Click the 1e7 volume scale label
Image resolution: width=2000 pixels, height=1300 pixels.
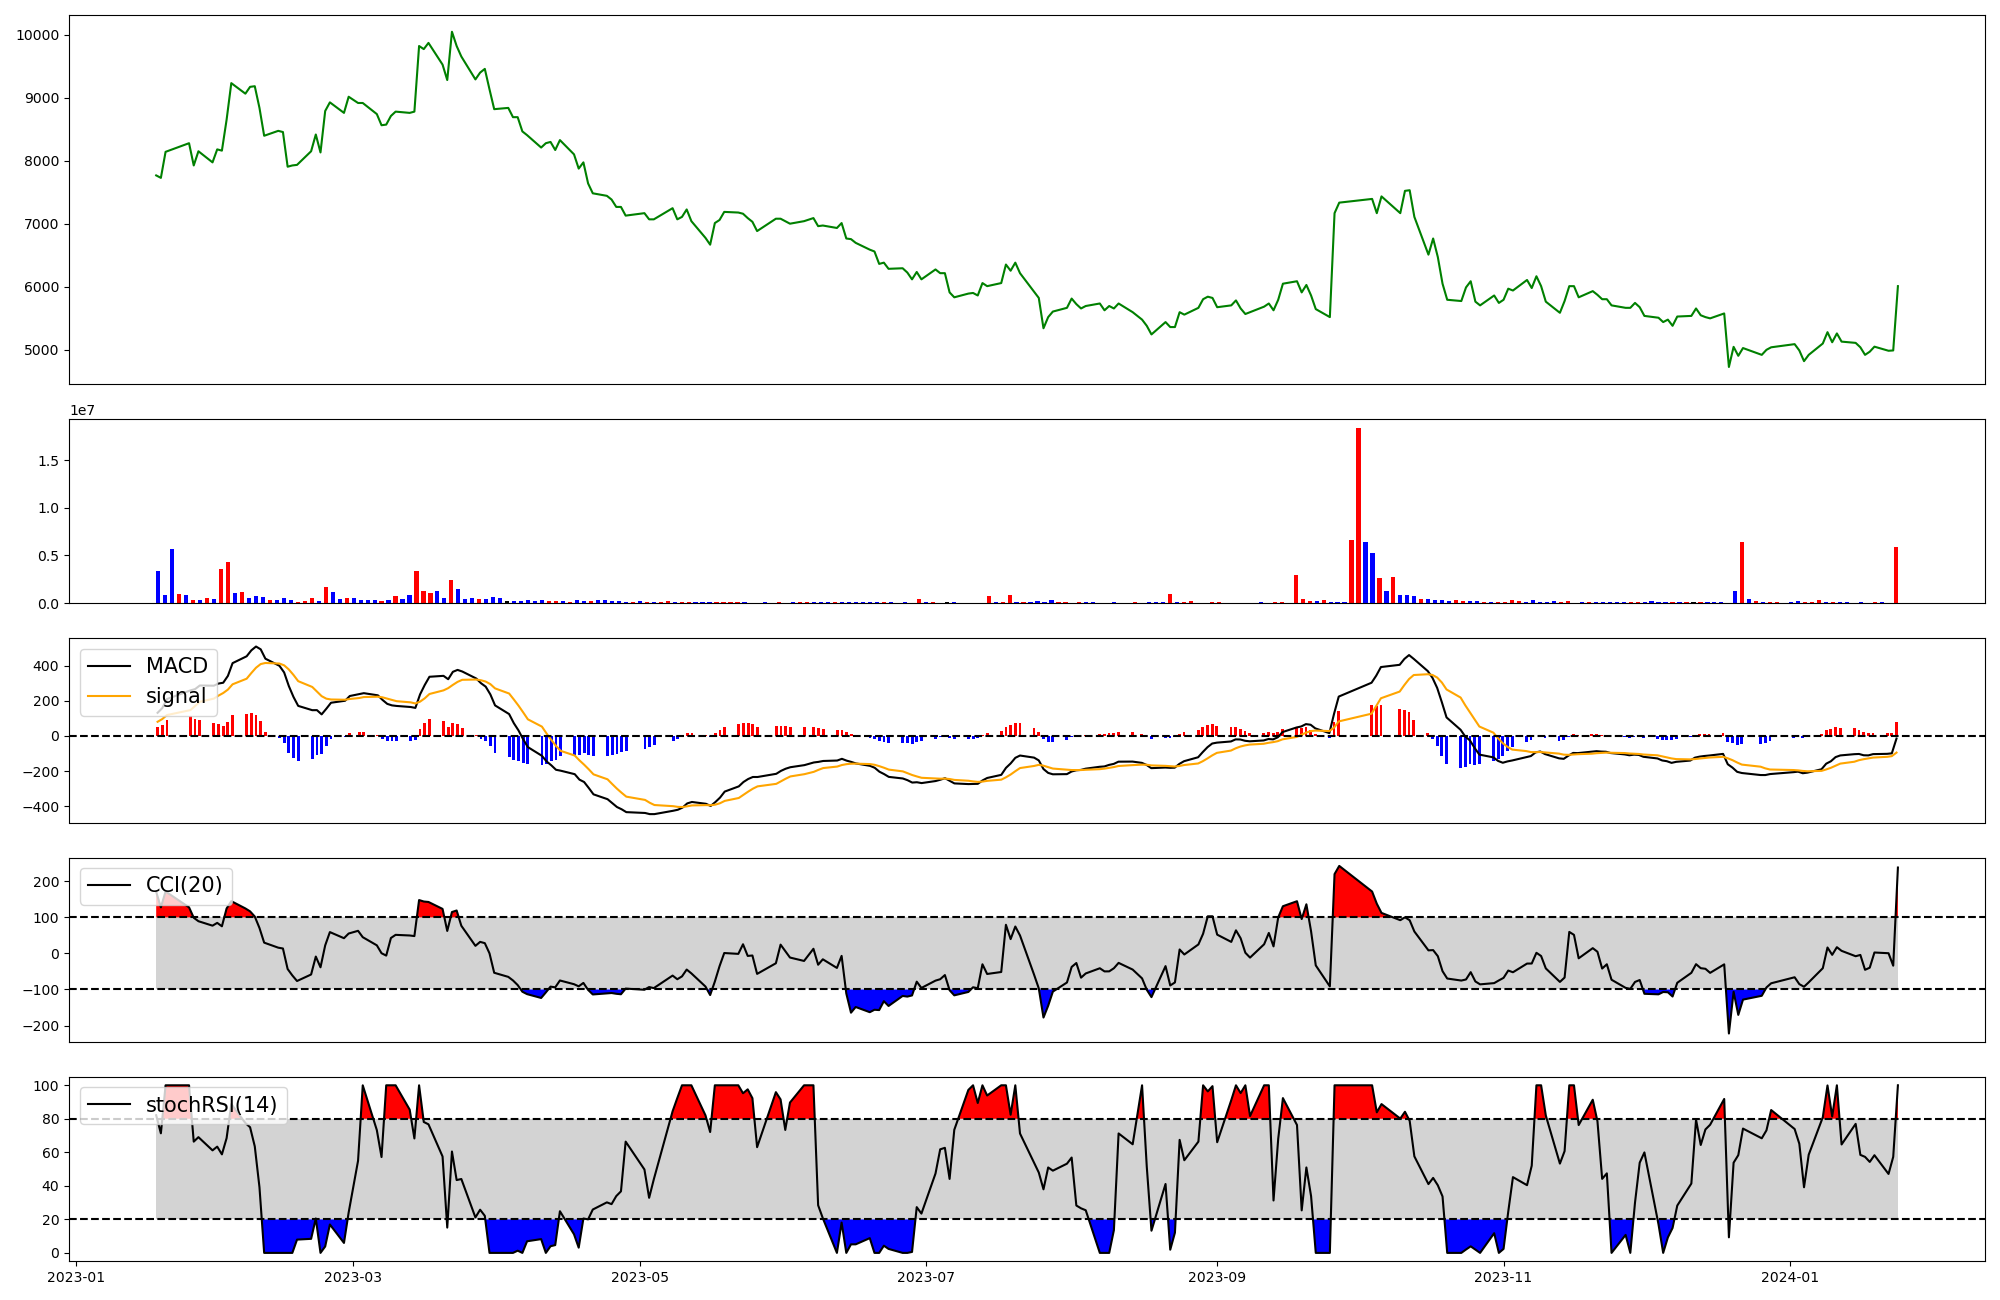(x=82, y=410)
